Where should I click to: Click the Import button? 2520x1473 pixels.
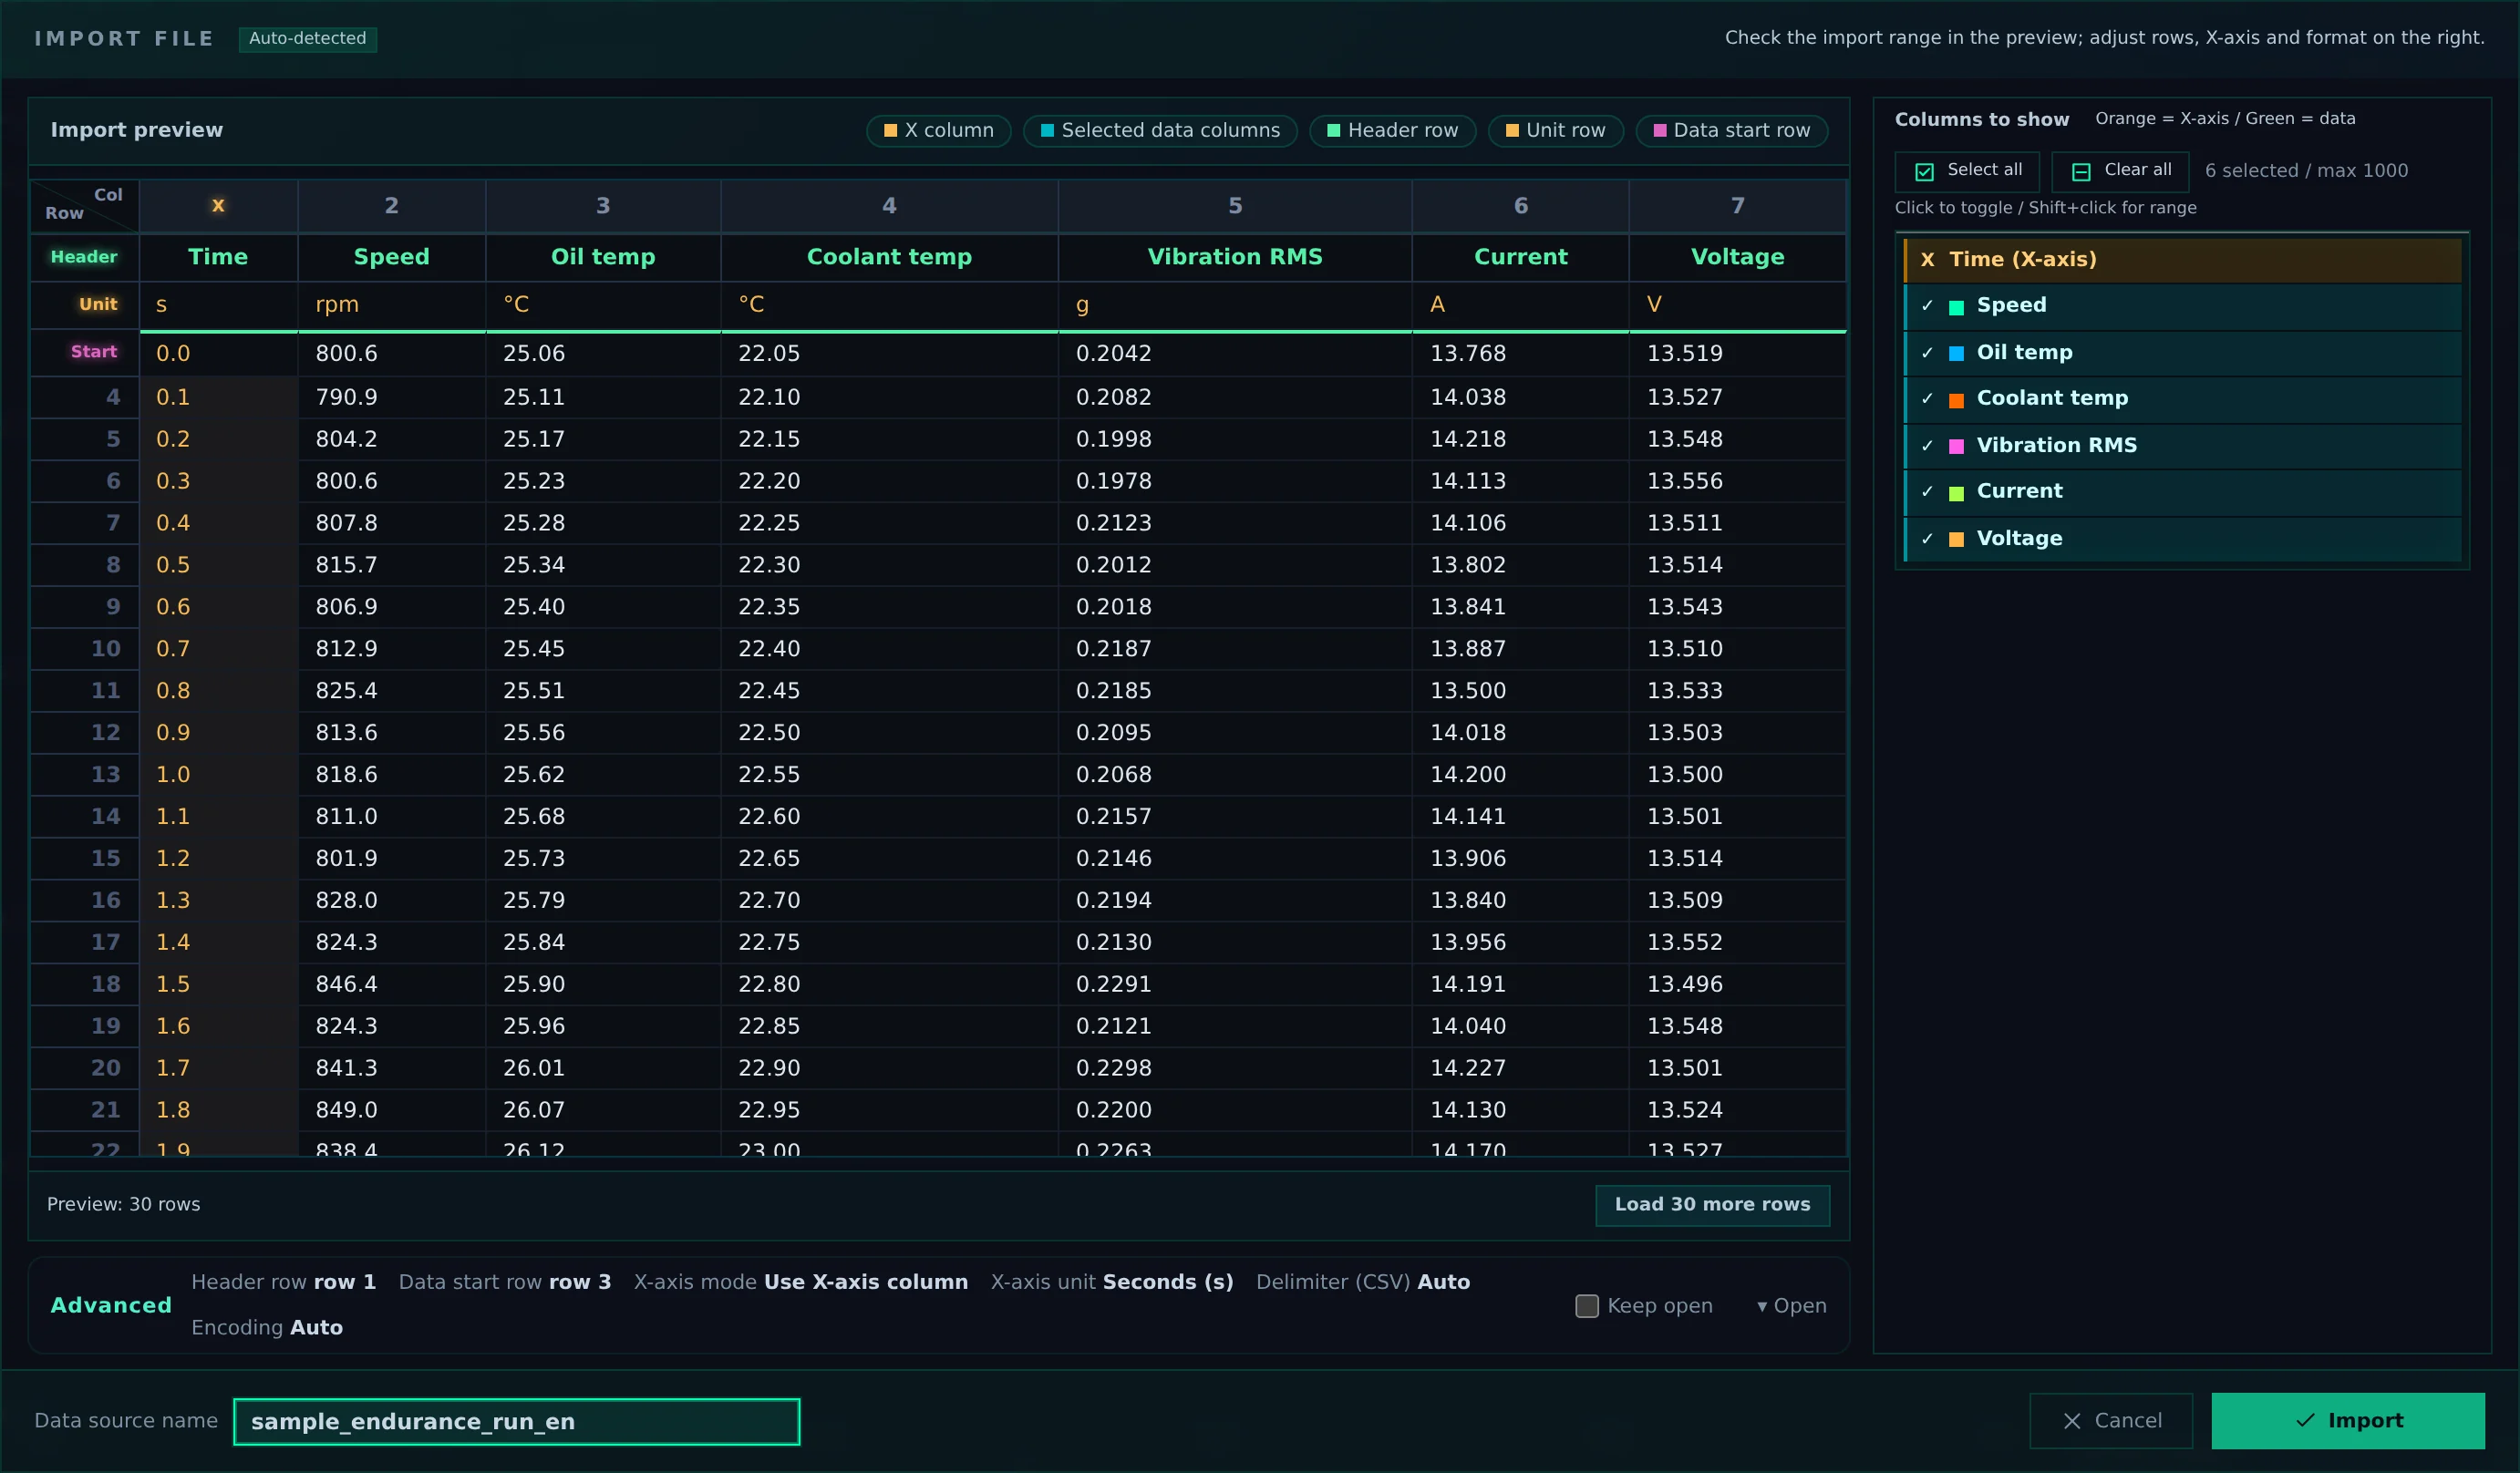click(x=2347, y=1421)
